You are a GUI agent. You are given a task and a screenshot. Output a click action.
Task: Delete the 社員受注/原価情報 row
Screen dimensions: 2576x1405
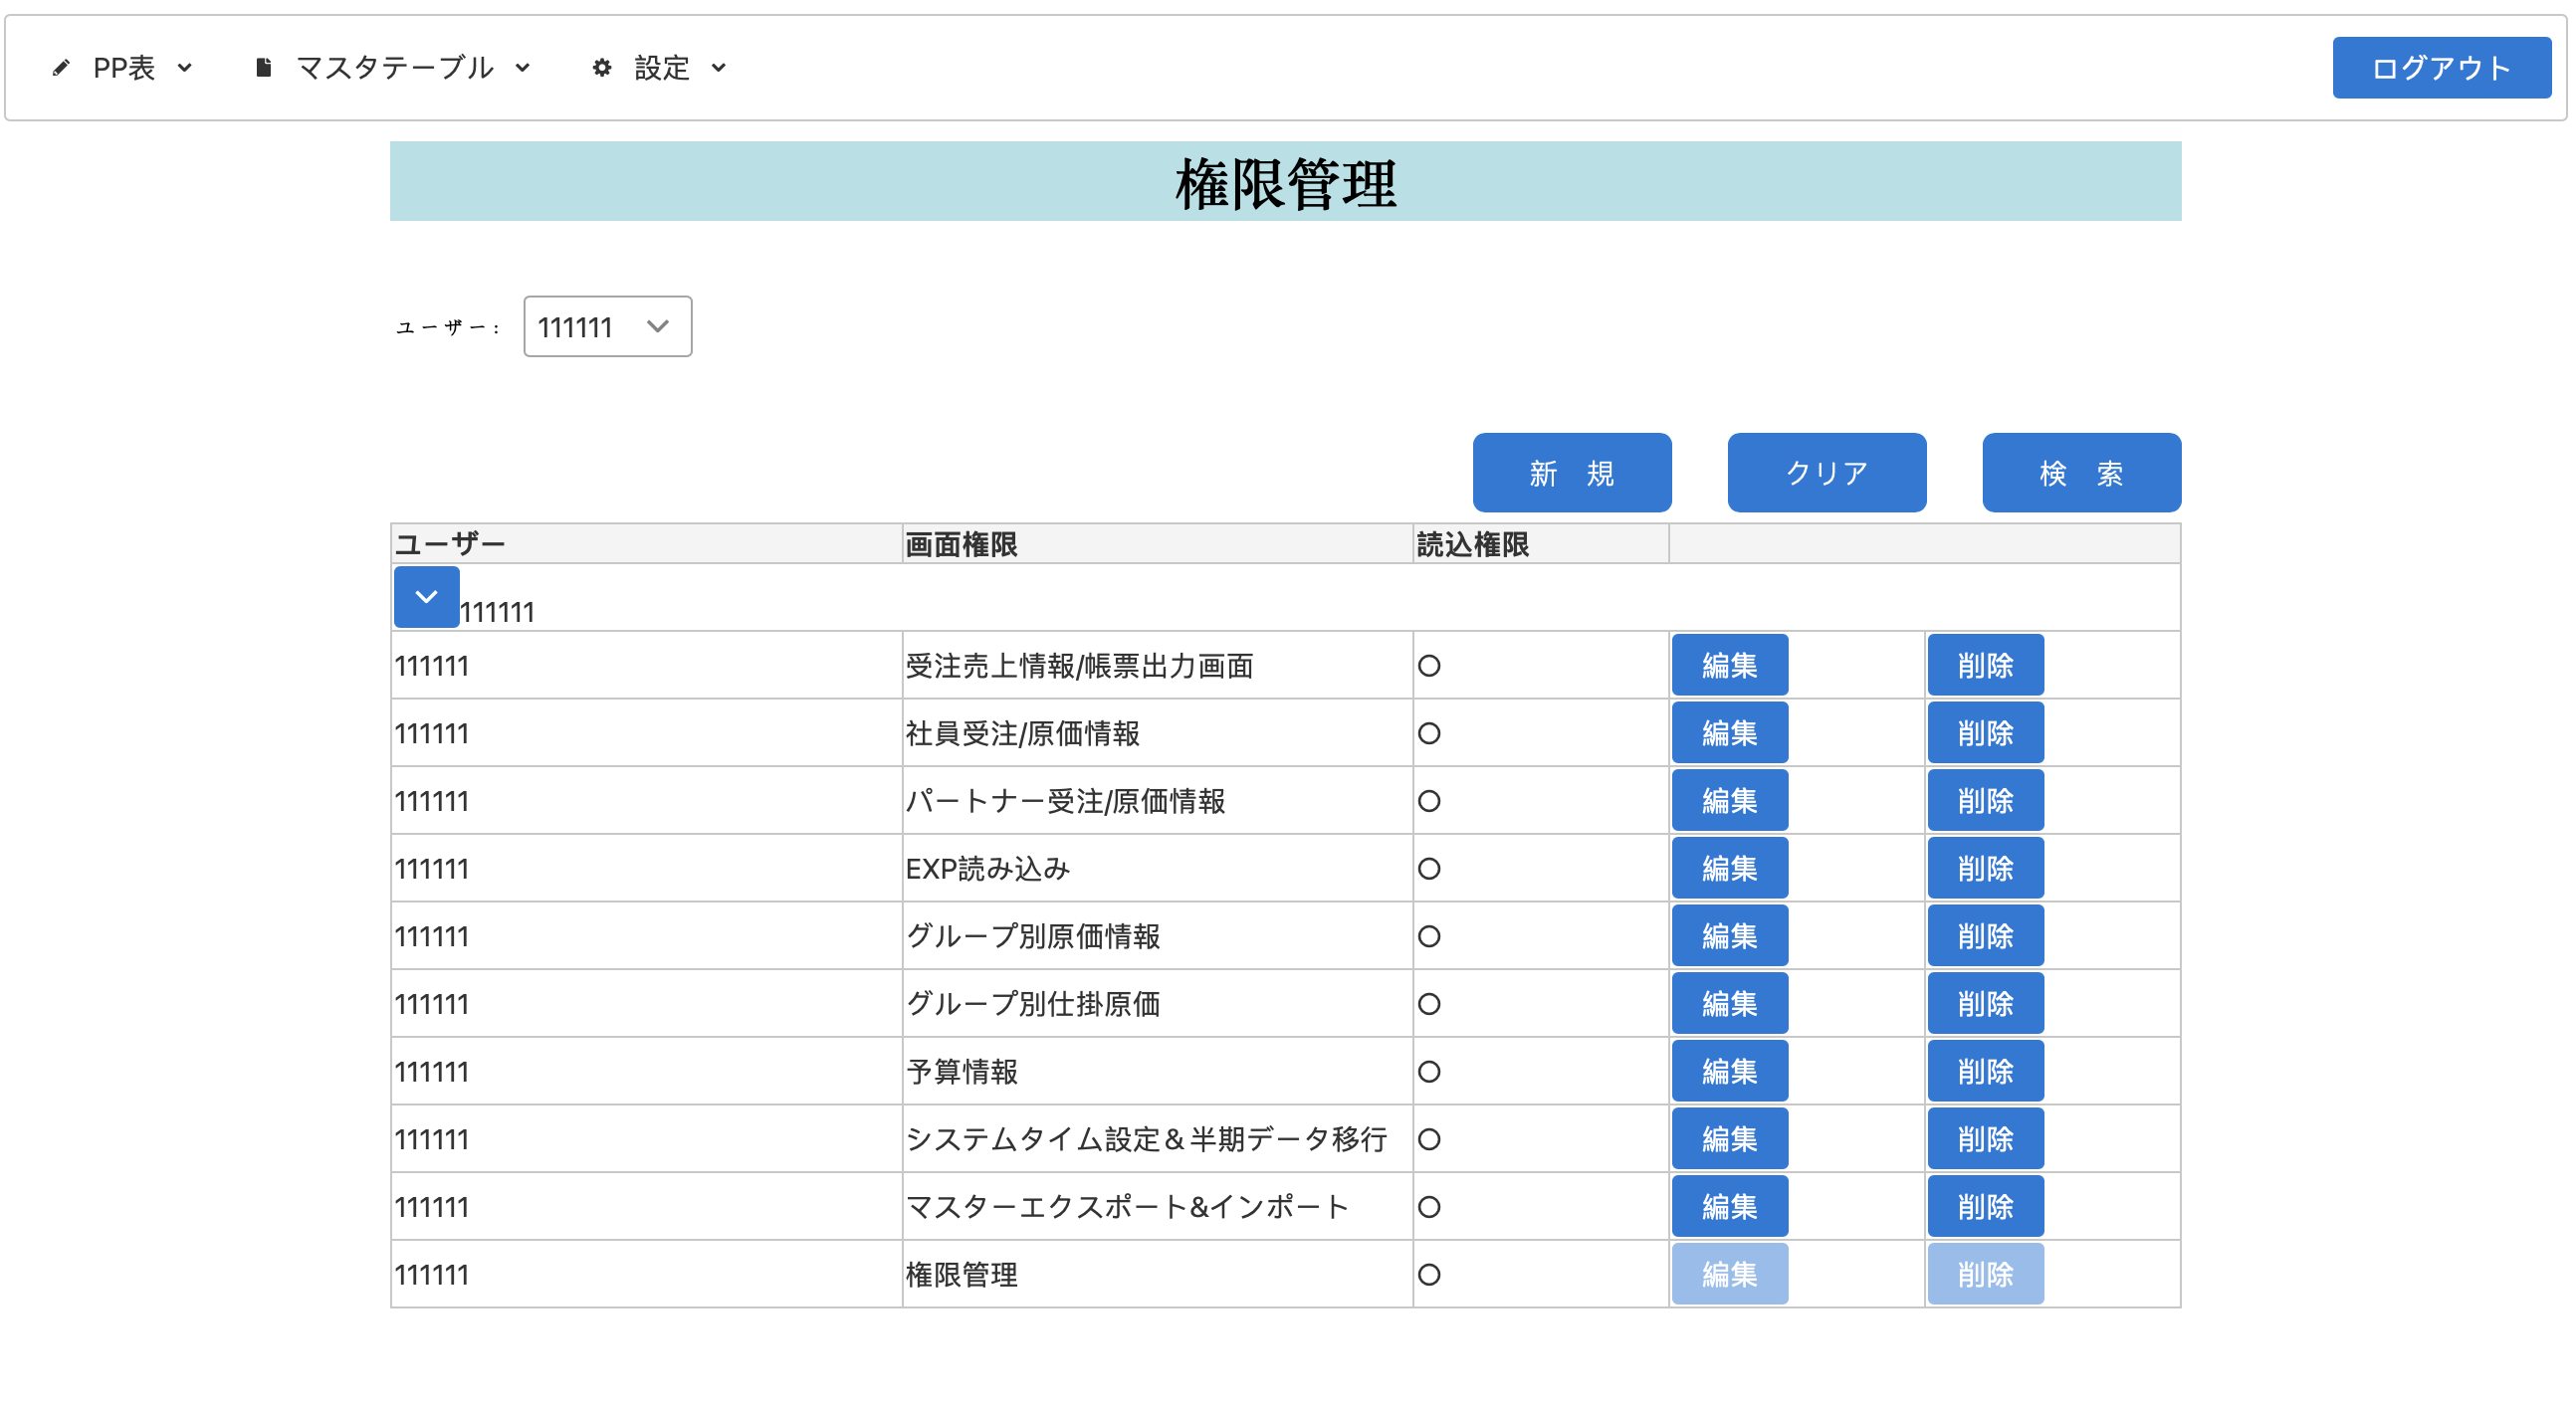(x=1985, y=733)
